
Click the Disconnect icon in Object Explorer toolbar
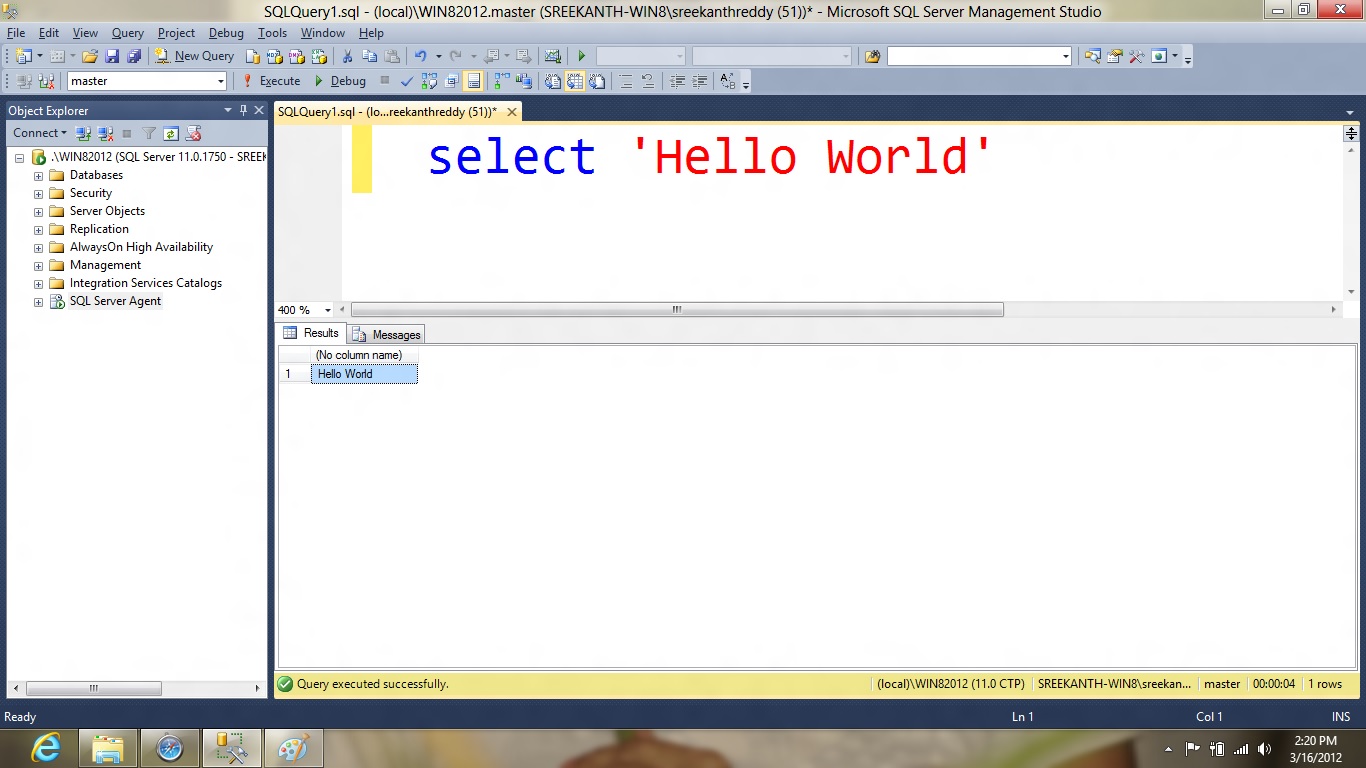[x=105, y=133]
